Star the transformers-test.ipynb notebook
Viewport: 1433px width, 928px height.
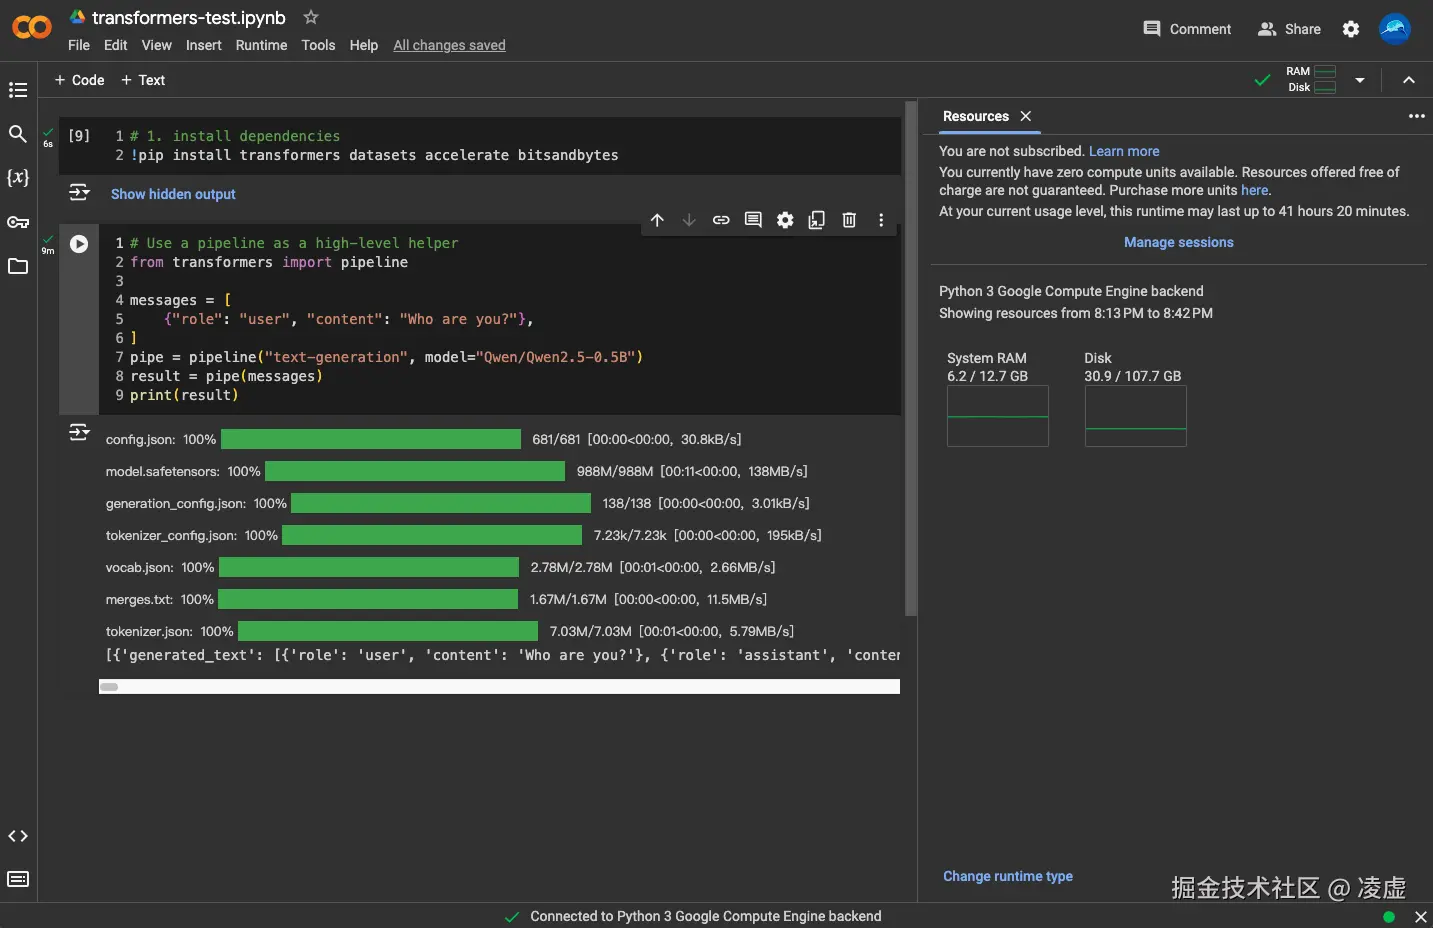click(311, 17)
